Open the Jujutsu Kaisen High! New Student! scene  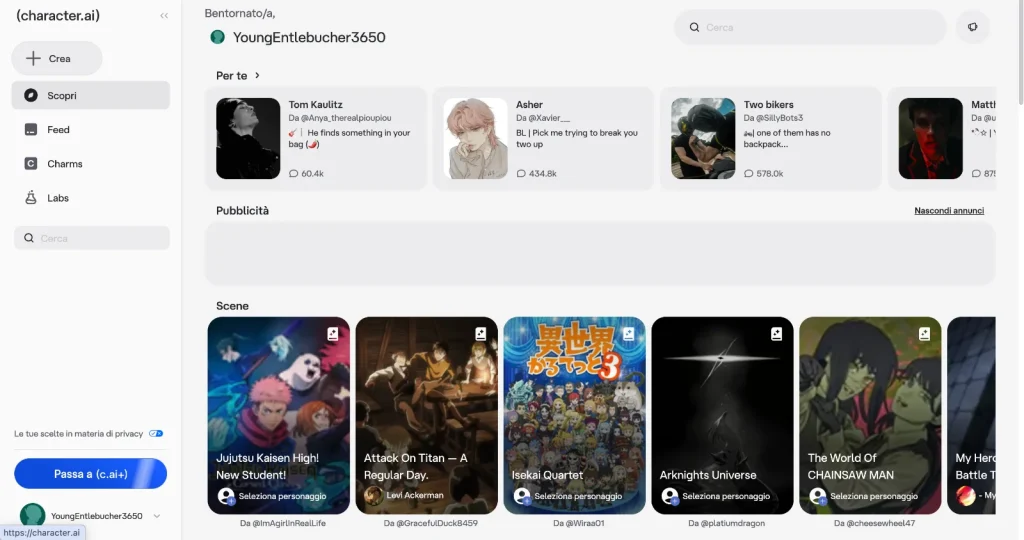(x=279, y=415)
